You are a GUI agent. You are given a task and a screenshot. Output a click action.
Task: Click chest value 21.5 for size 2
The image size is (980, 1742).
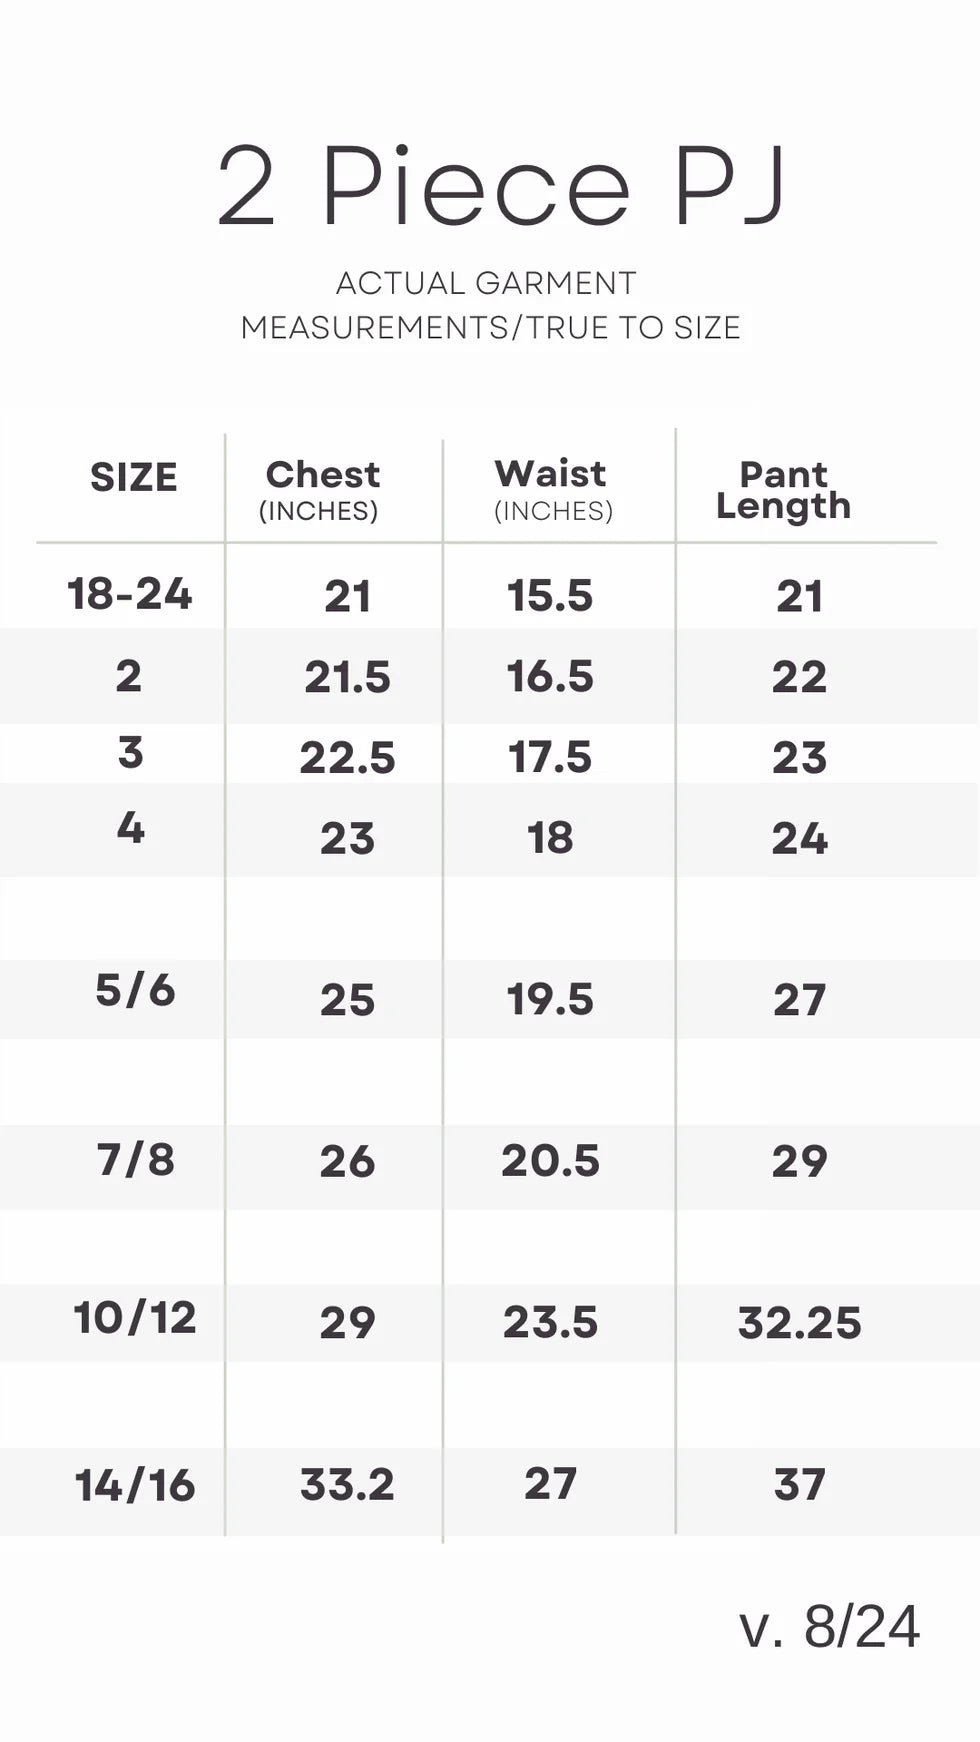tap(347, 677)
